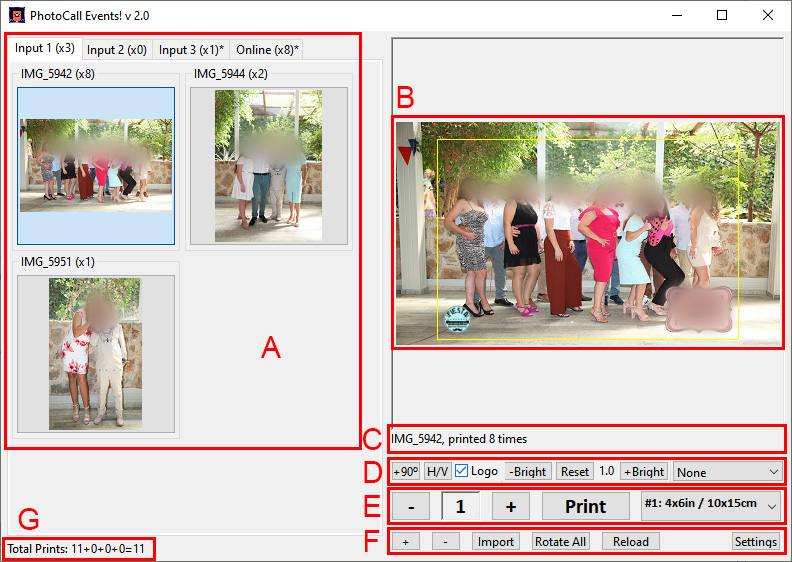The width and height of the screenshot is (792, 562).
Task: Select the Input 3 (x1)* tab
Action: tap(192, 49)
